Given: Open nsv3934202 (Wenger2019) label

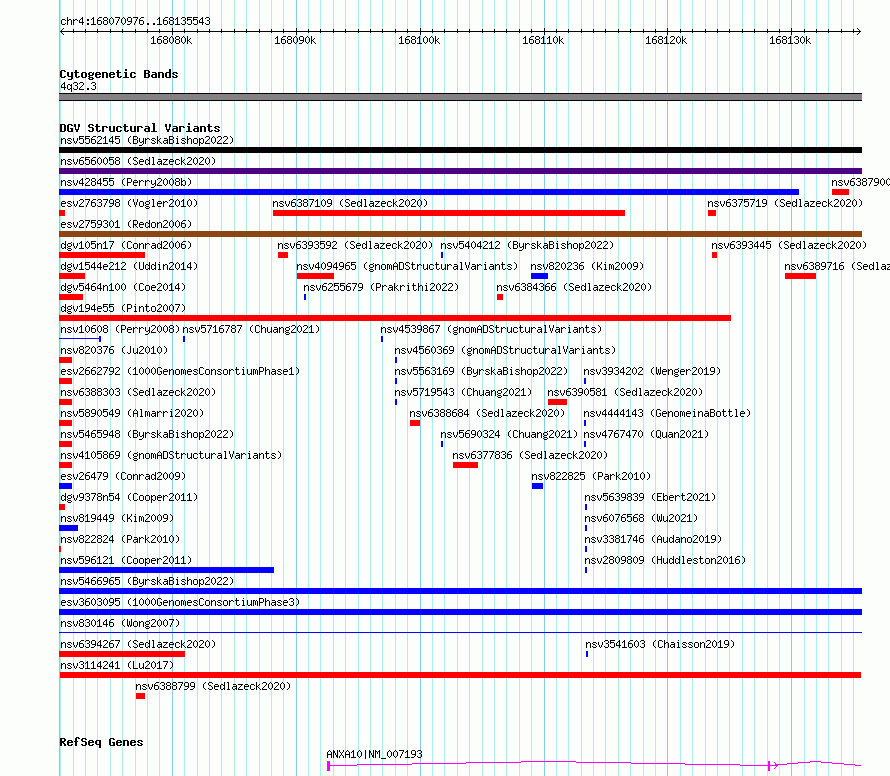Looking at the screenshot, I should [652, 371].
